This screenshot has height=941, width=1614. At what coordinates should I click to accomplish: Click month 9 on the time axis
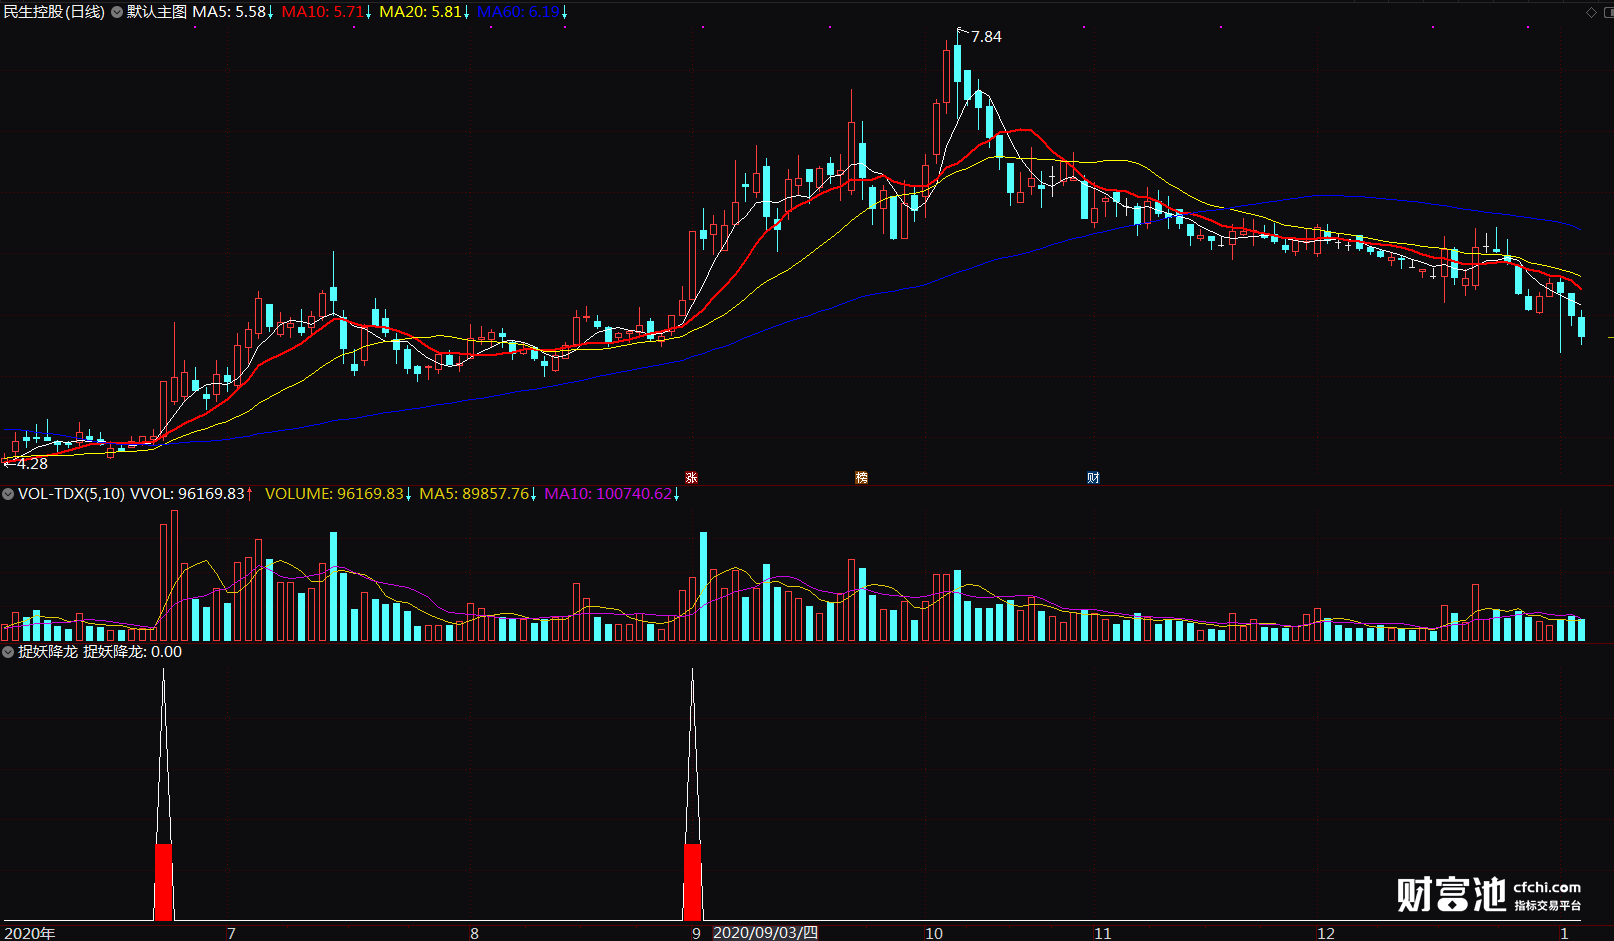point(696,933)
